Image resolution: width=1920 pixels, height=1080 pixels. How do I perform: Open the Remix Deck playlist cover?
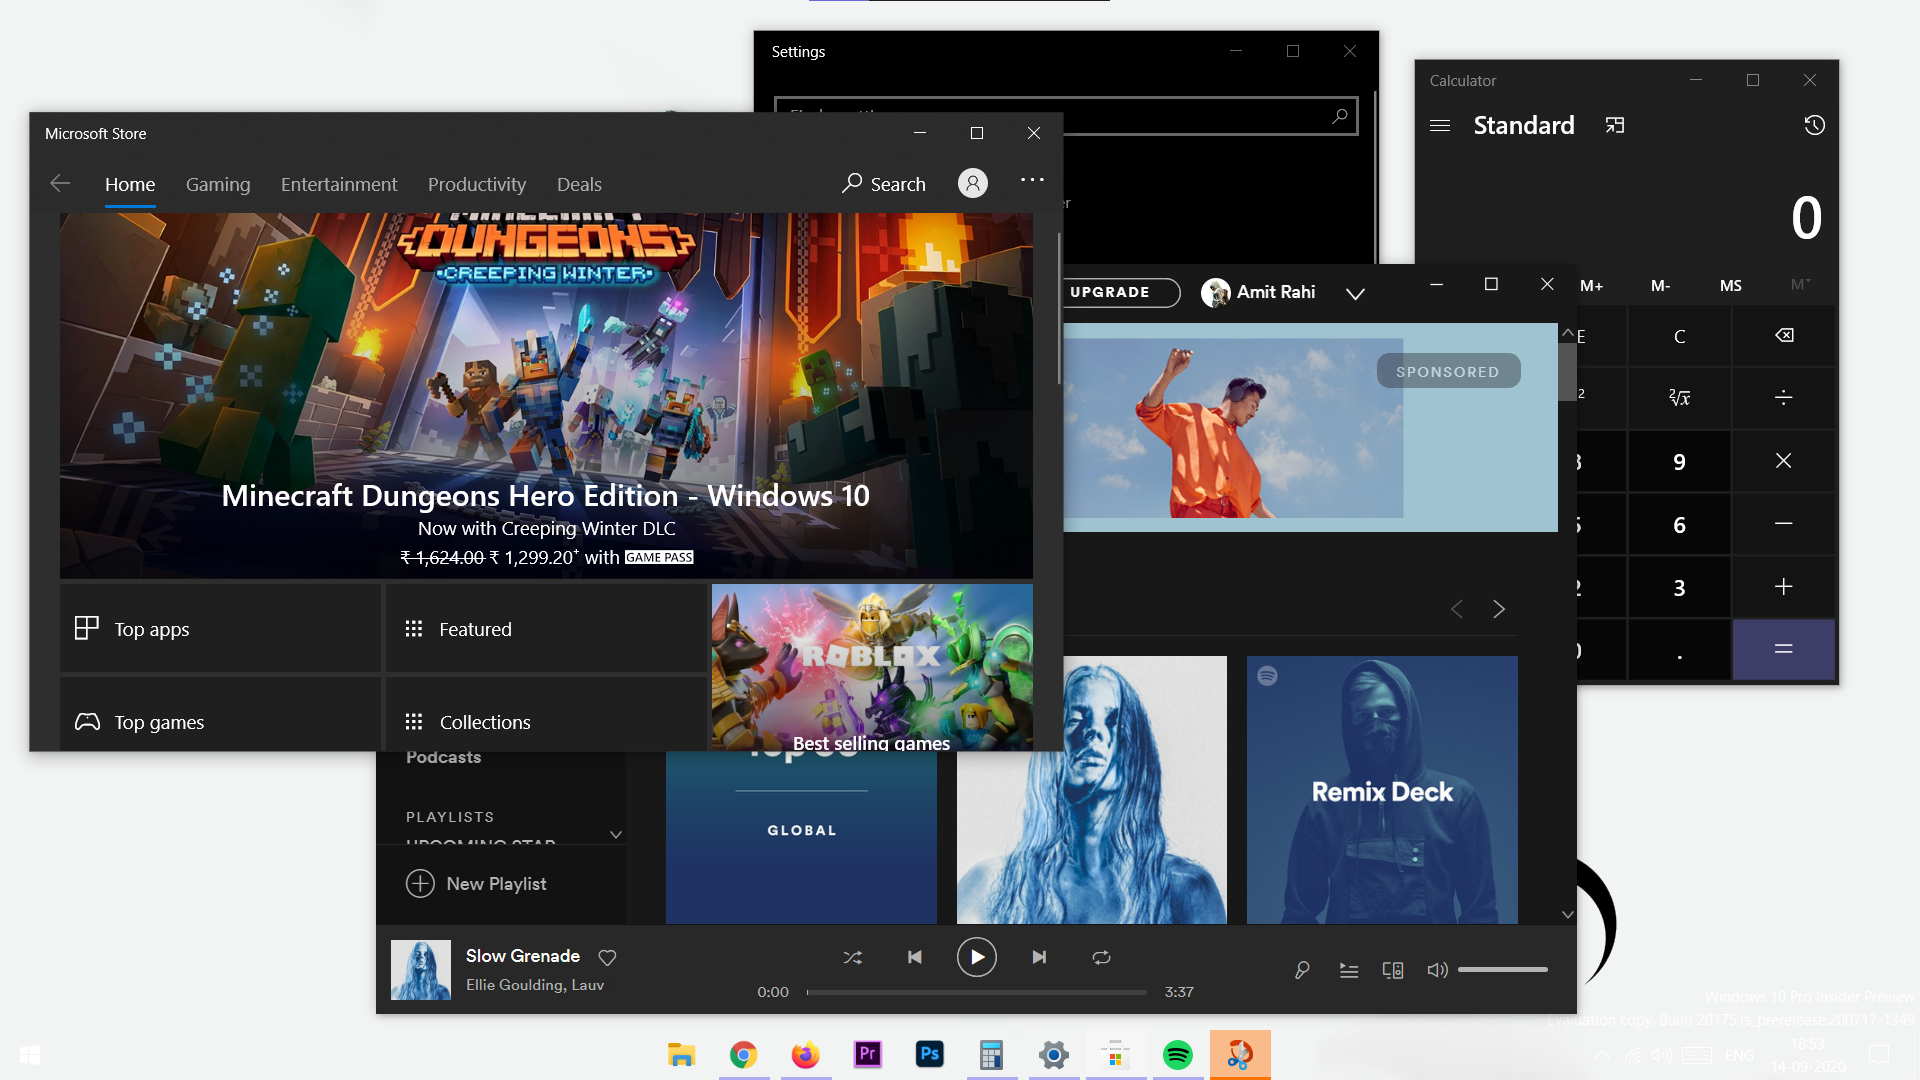(x=1382, y=789)
